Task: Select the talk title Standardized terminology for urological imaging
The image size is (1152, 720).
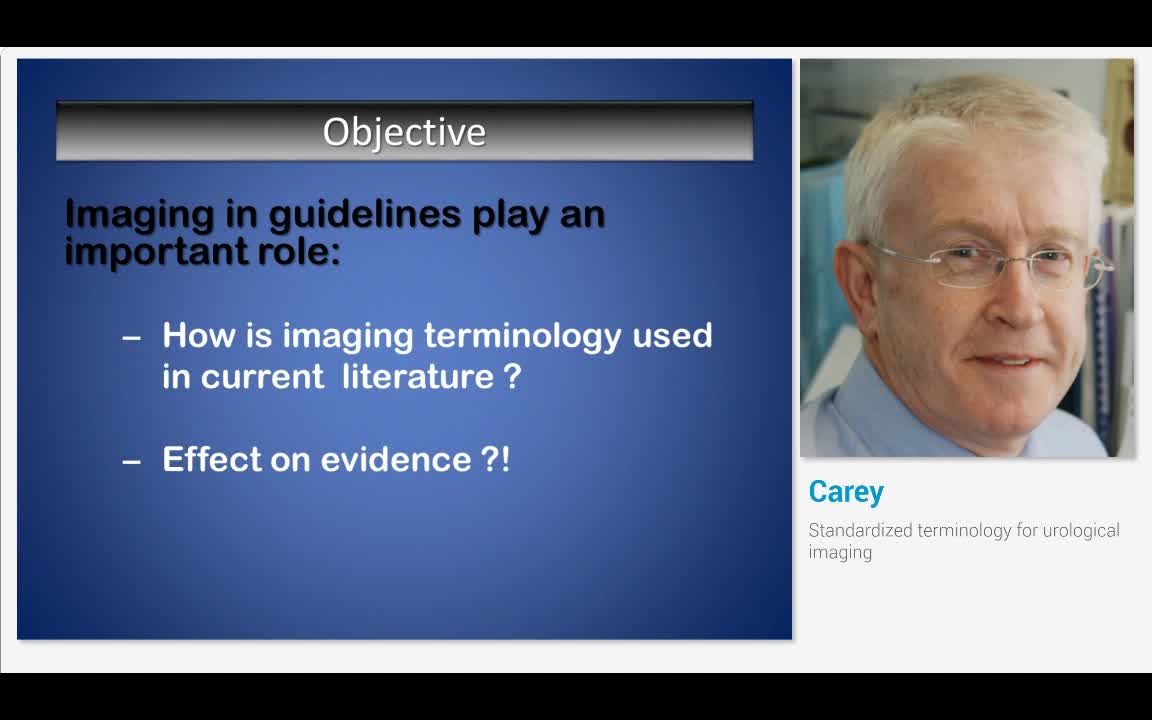Action: (963, 541)
